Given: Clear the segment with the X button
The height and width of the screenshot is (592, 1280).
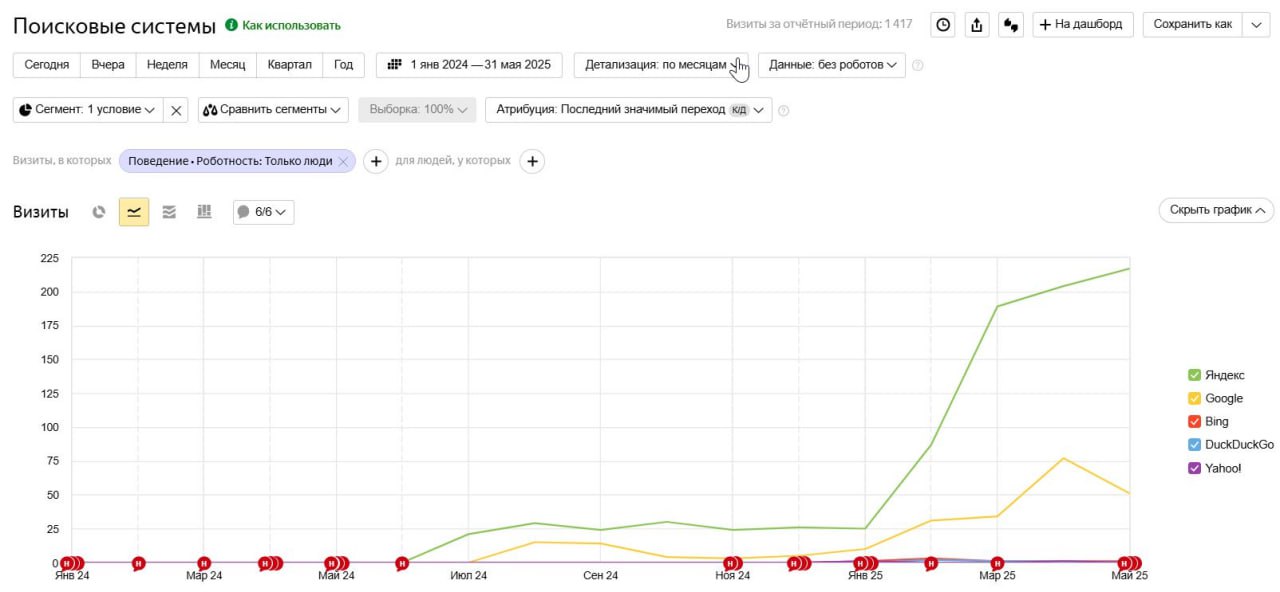Looking at the screenshot, I should tap(176, 110).
